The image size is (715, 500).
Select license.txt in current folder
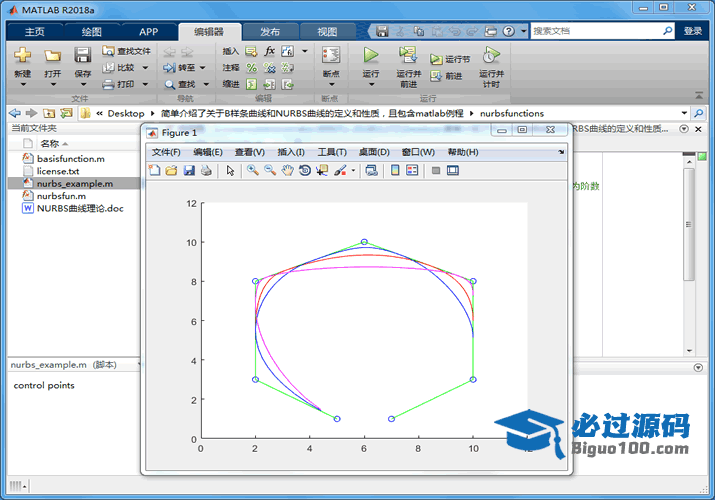[58, 171]
